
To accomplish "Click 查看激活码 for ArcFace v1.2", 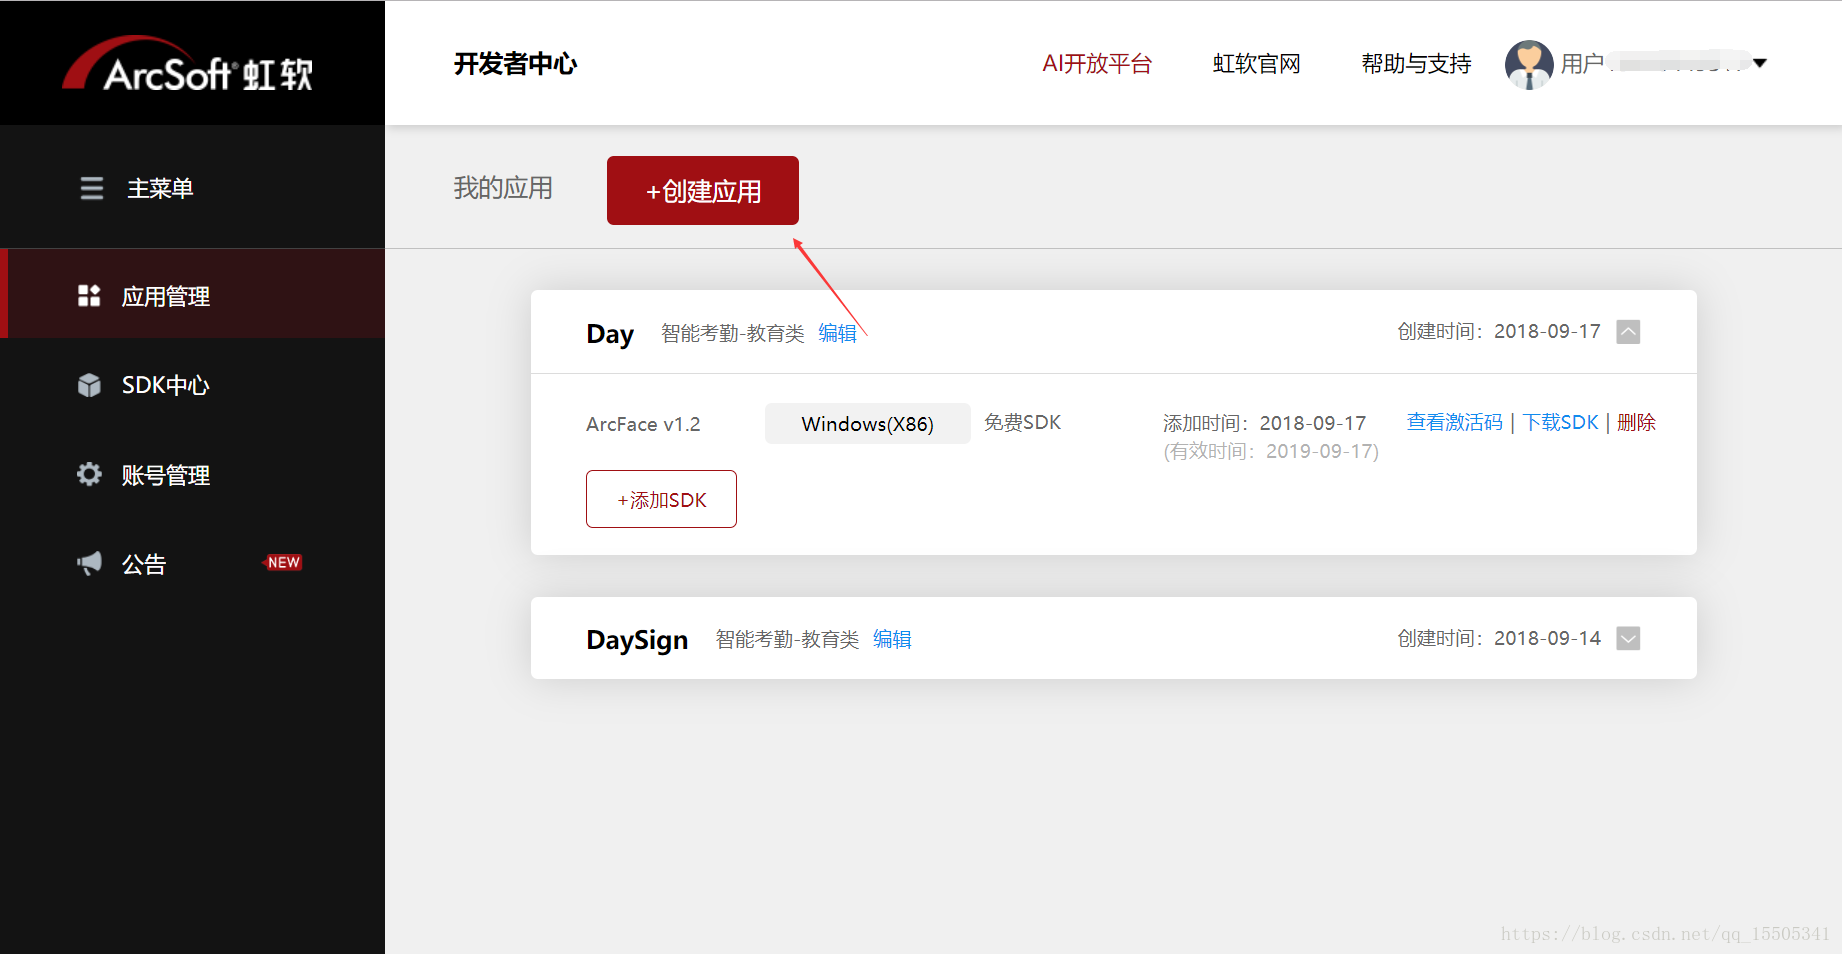I will click(x=1454, y=422).
